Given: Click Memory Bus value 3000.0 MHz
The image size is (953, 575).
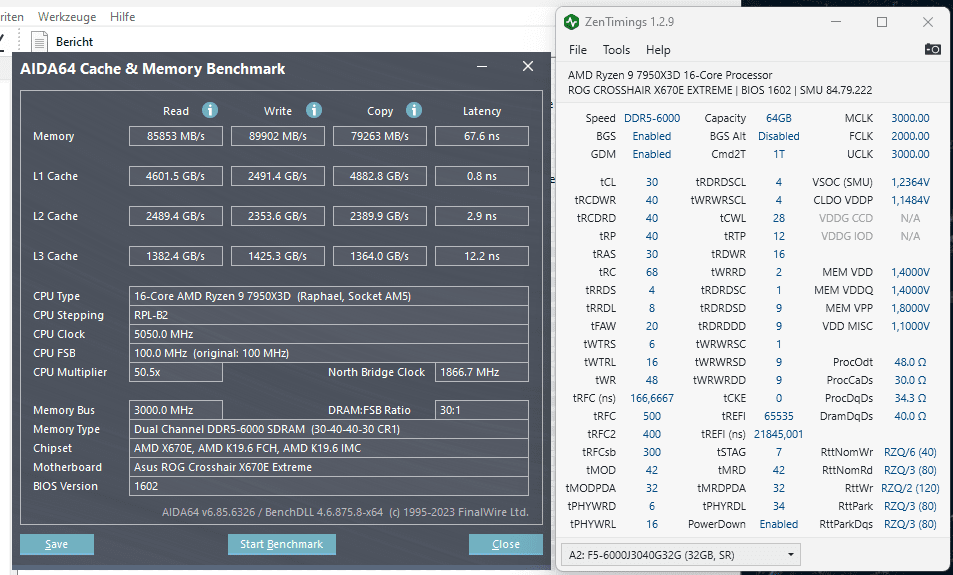Looking at the screenshot, I should click(x=176, y=410).
